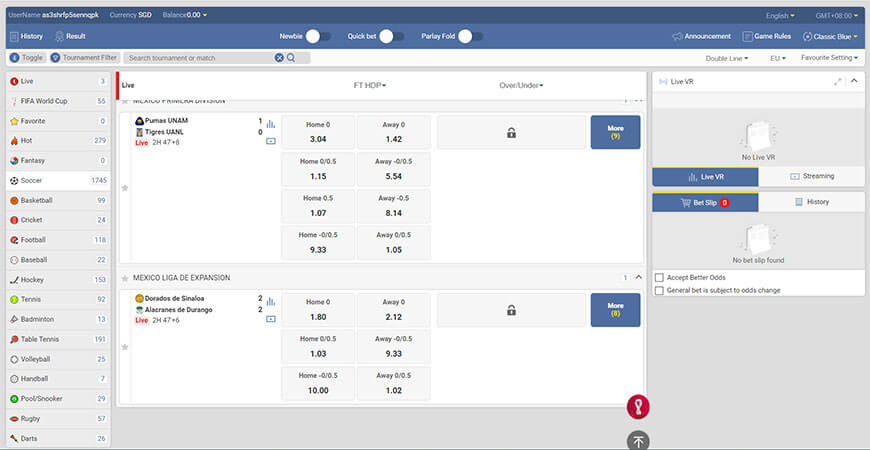This screenshot has height=450, width=870.
Task: Click the Toggle button in filter bar
Action: [27, 58]
